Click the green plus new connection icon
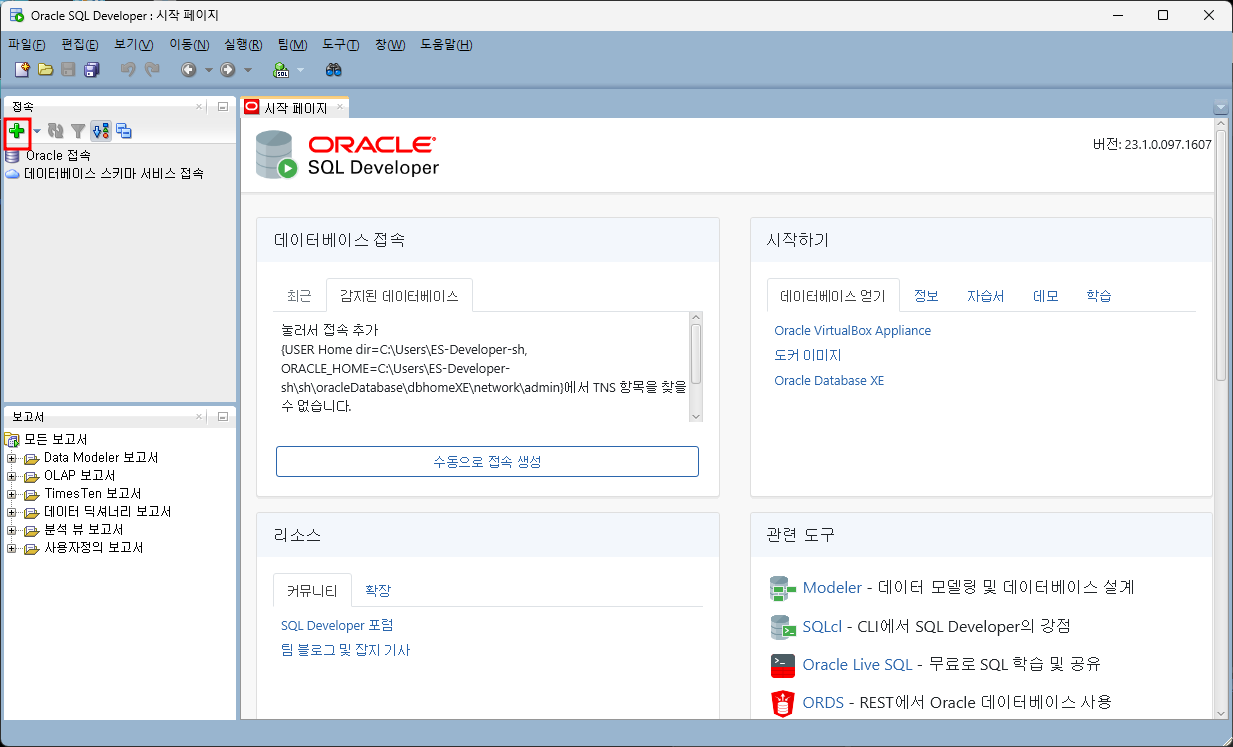The image size is (1233, 747). tap(16, 130)
